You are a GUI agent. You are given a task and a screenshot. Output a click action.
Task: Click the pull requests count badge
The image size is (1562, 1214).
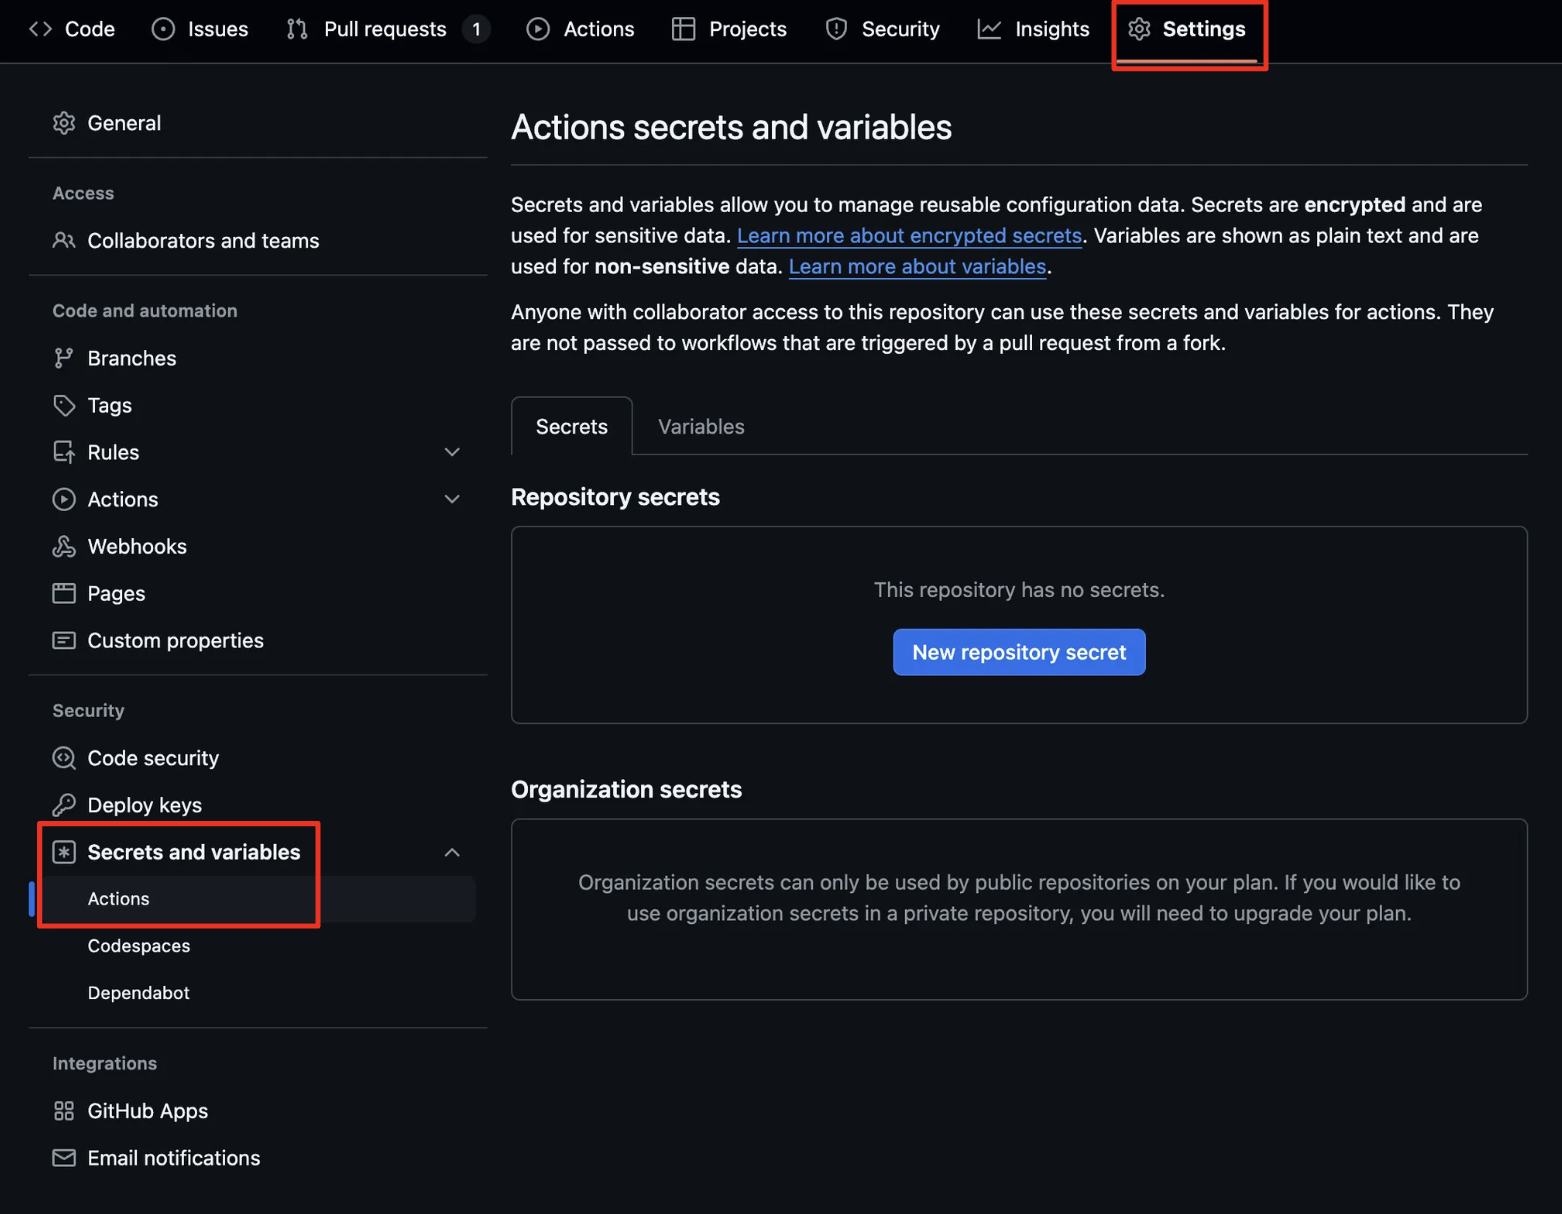coord(477,29)
